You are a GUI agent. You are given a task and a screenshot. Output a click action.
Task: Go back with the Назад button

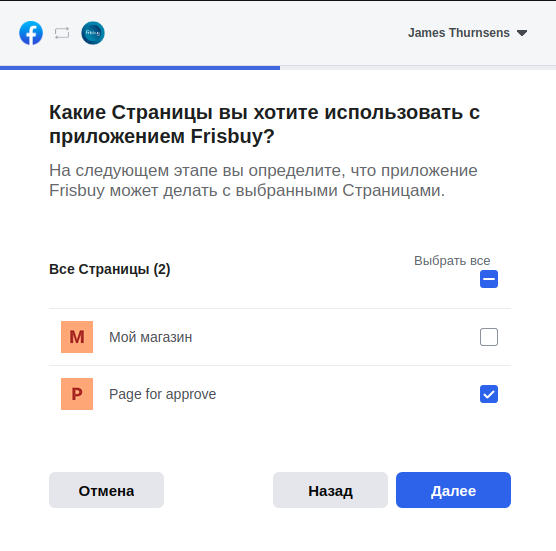click(330, 490)
